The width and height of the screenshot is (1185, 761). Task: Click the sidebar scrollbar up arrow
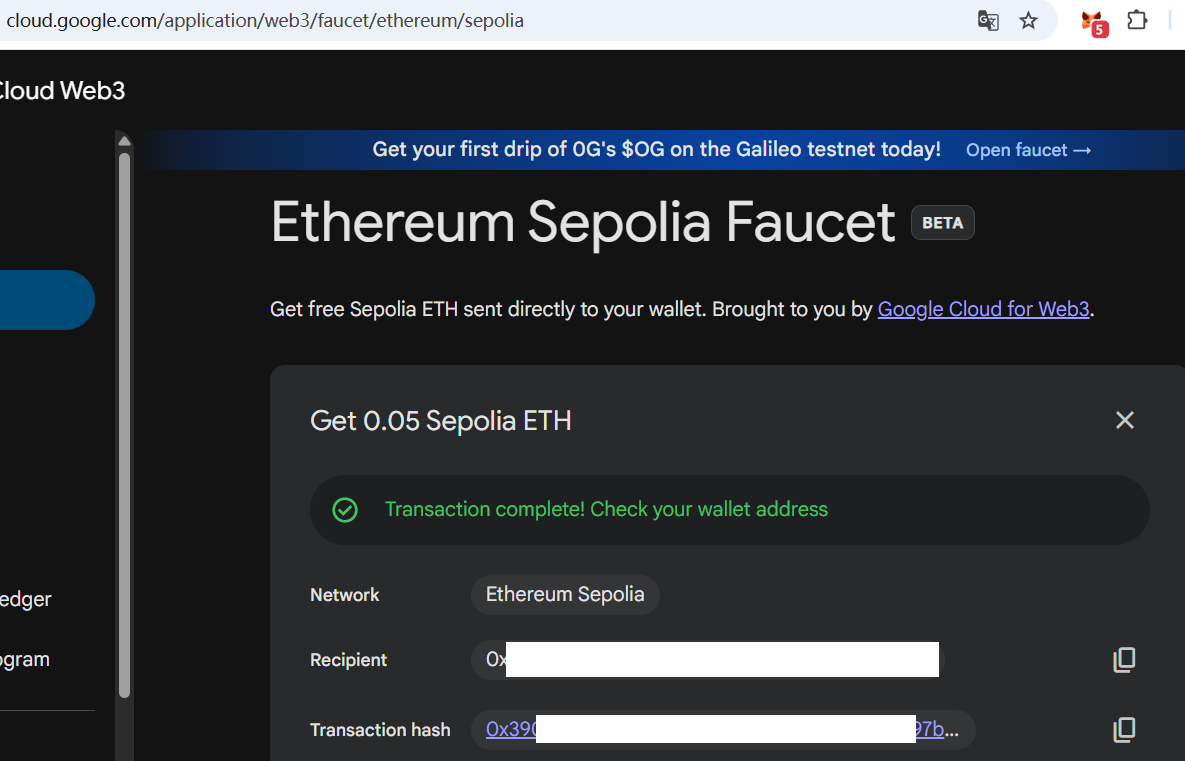(x=124, y=139)
